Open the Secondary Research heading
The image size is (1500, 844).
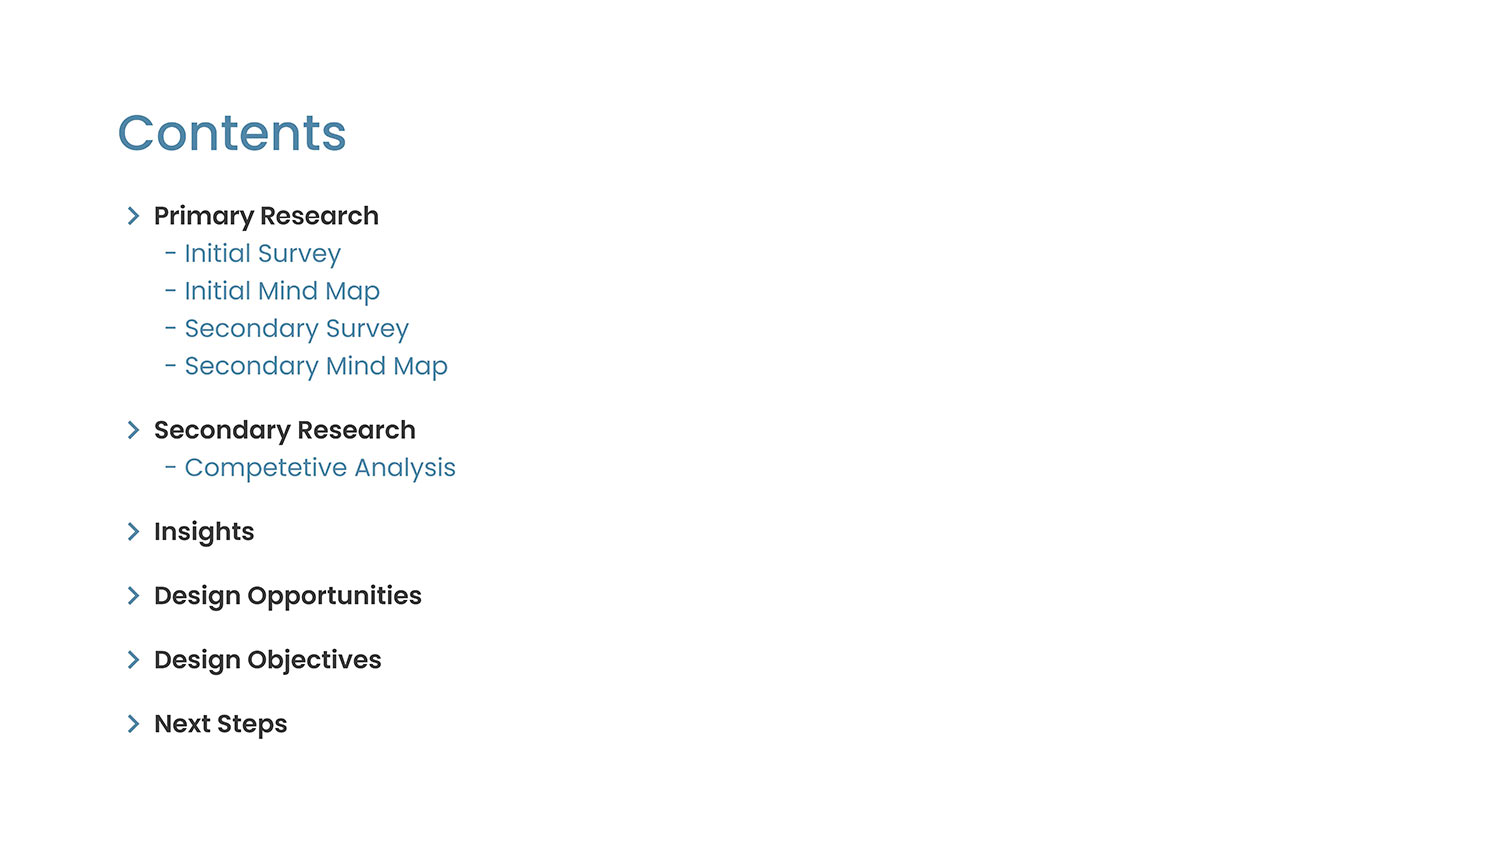(284, 430)
